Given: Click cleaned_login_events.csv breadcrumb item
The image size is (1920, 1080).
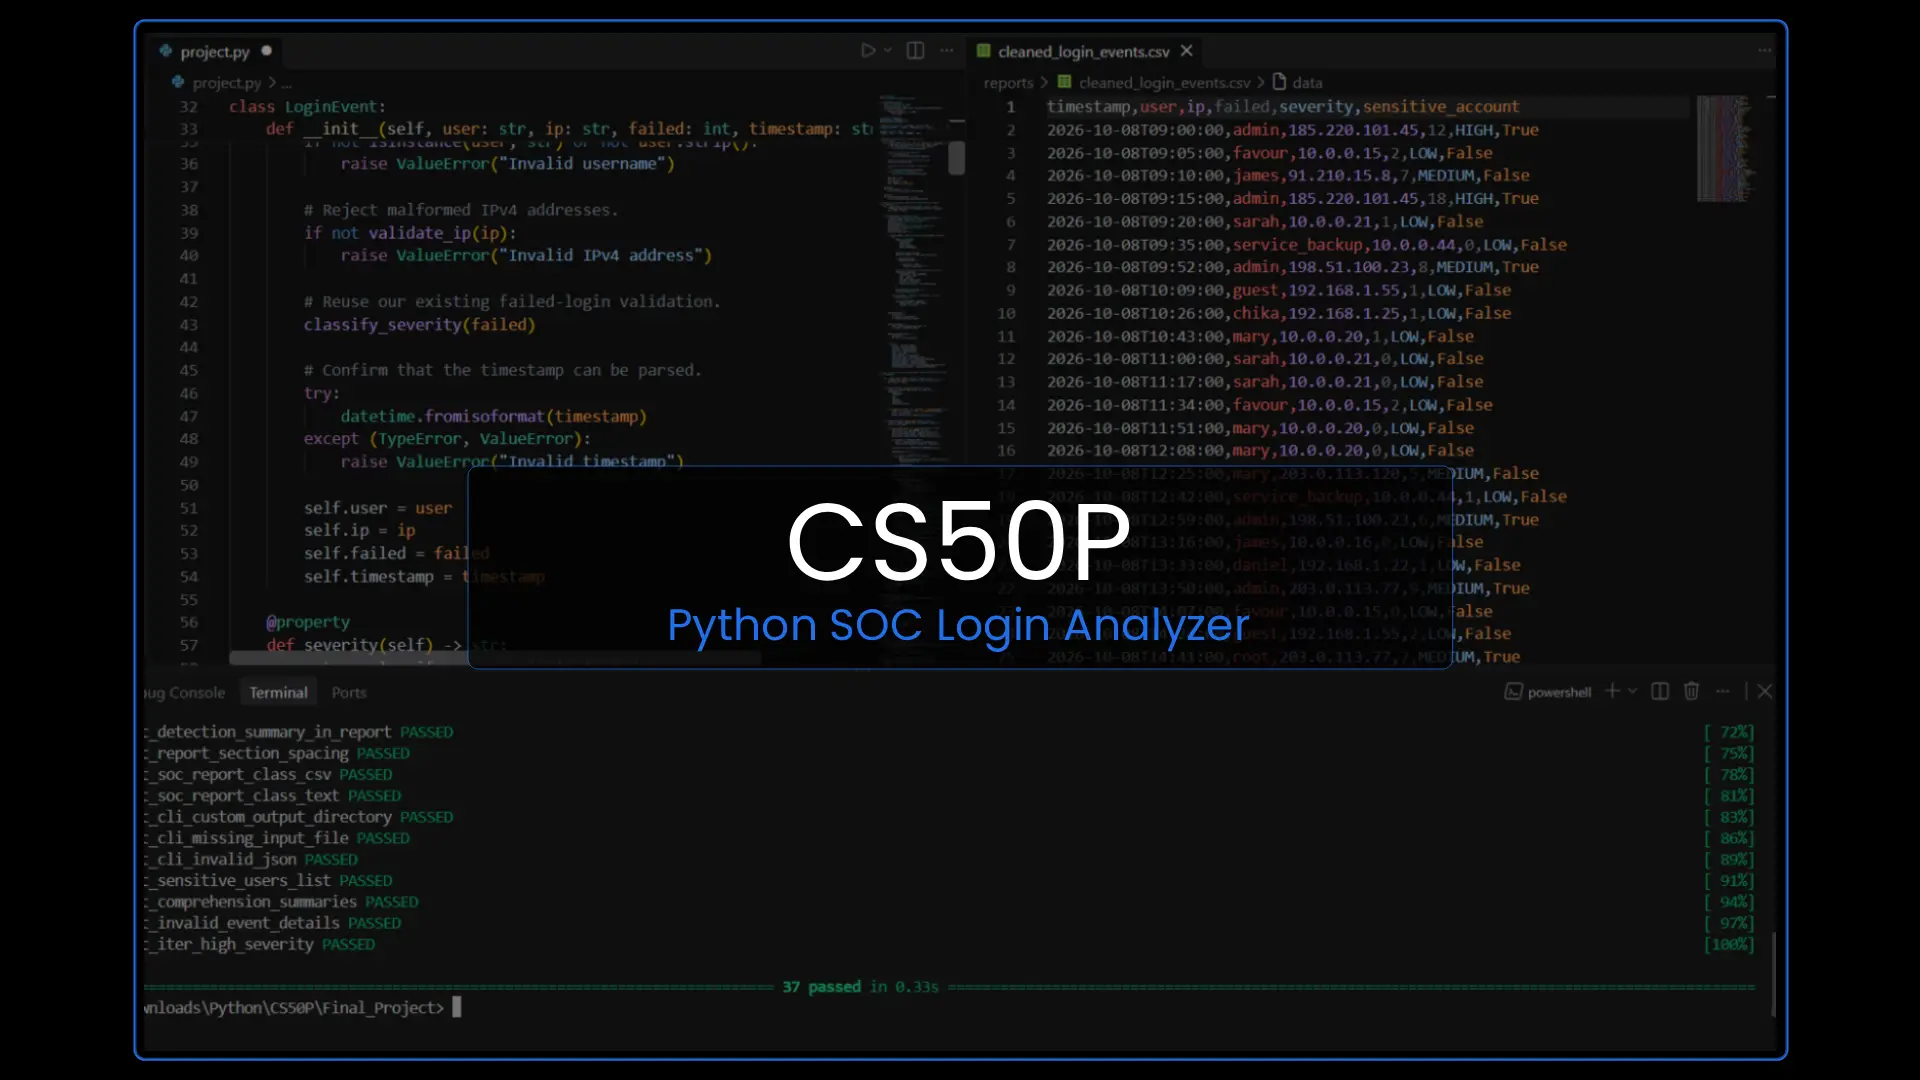Looking at the screenshot, I should click(x=1155, y=83).
